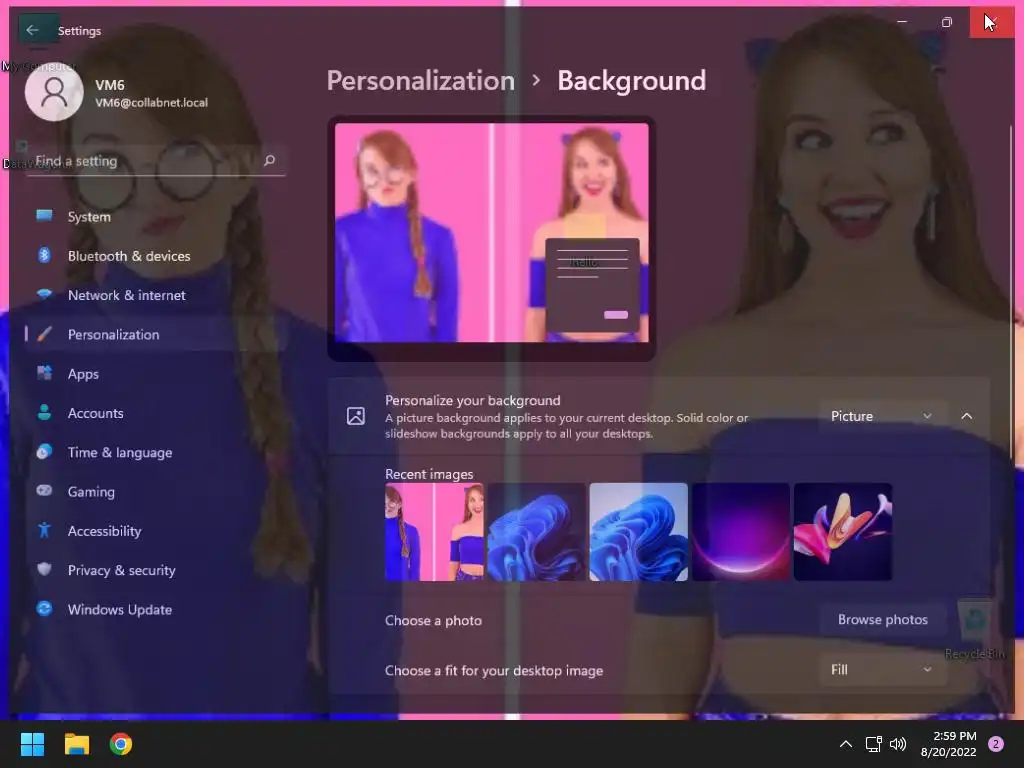Select the dark blue bloom recent image
1024x768 pixels.
click(x=536, y=532)
